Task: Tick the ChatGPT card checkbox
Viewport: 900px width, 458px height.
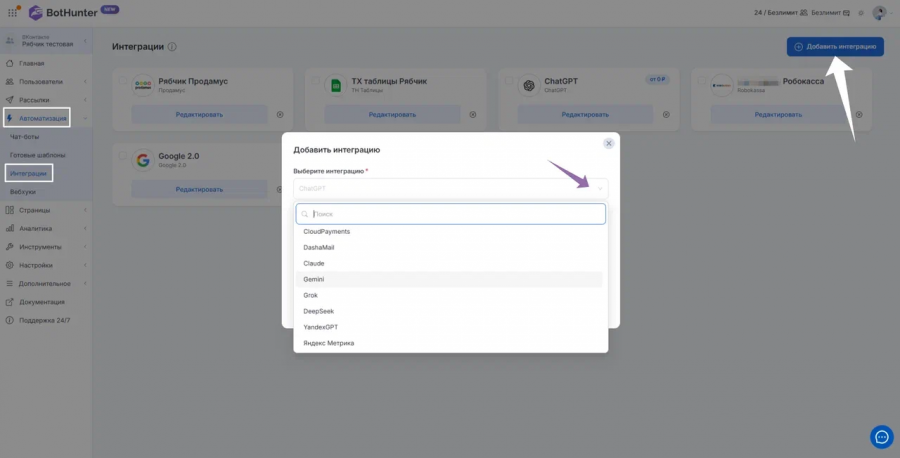Action: tap(509, 80)
